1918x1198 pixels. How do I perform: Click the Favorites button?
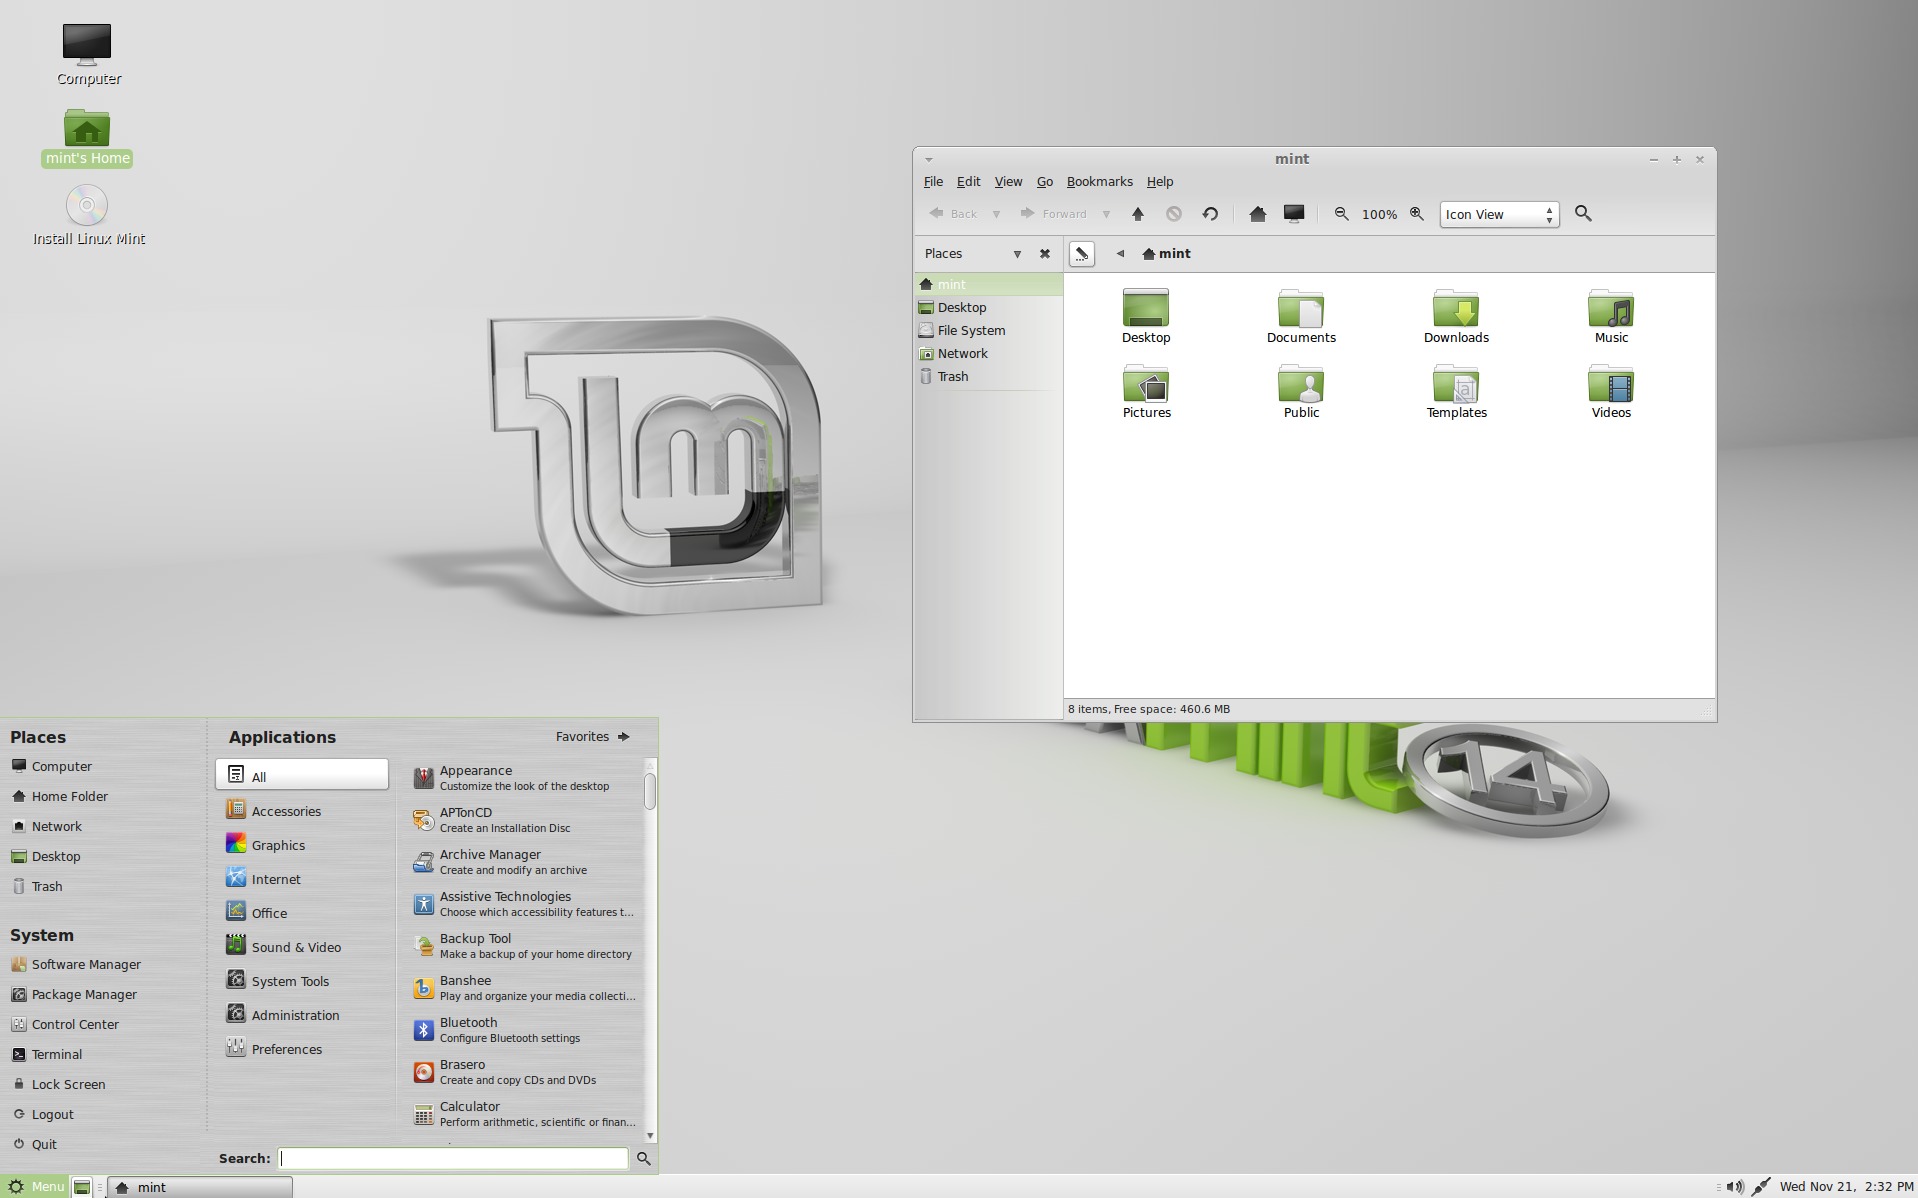583,736
